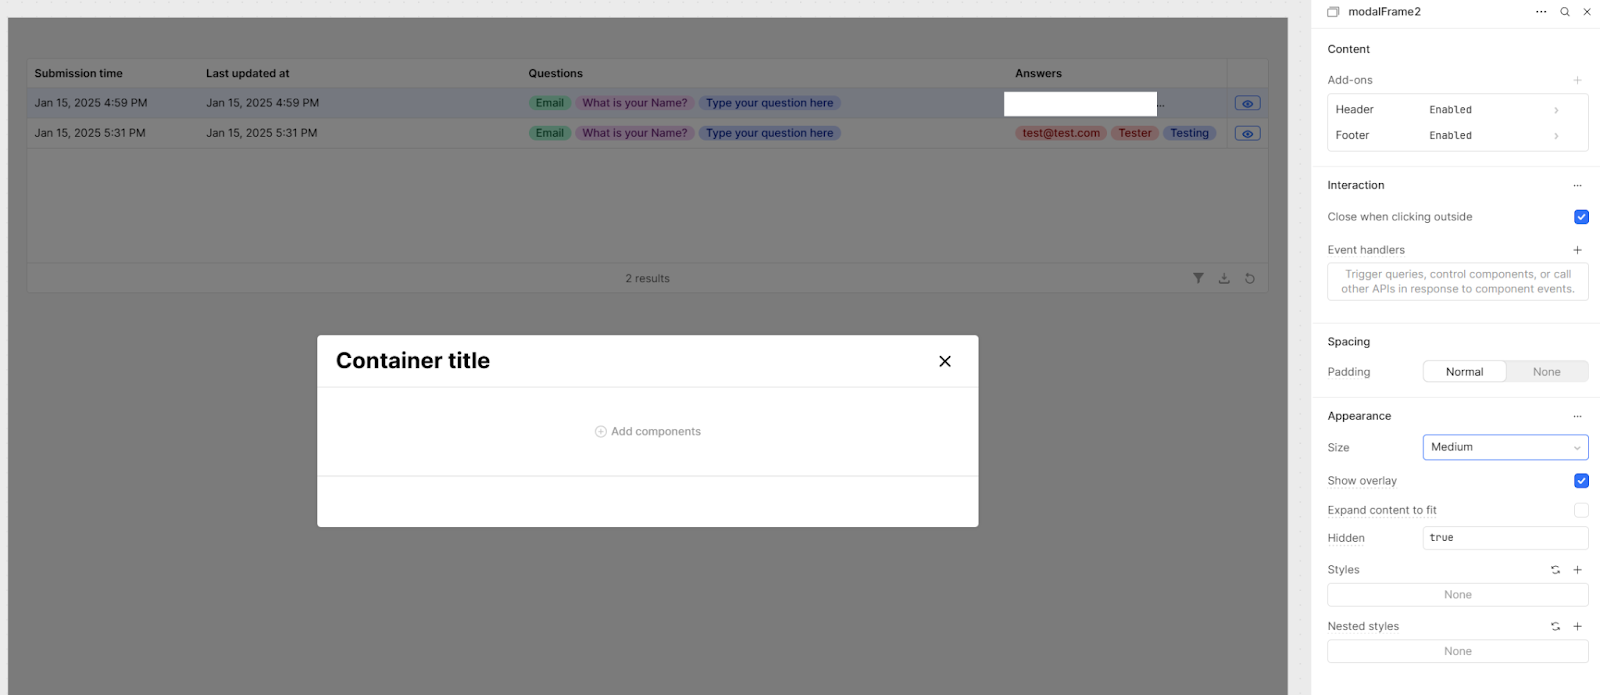The width and height of the screenshot is (1600, 695).
Task: Search in the inspector panel
Action: coord(1565,12)
